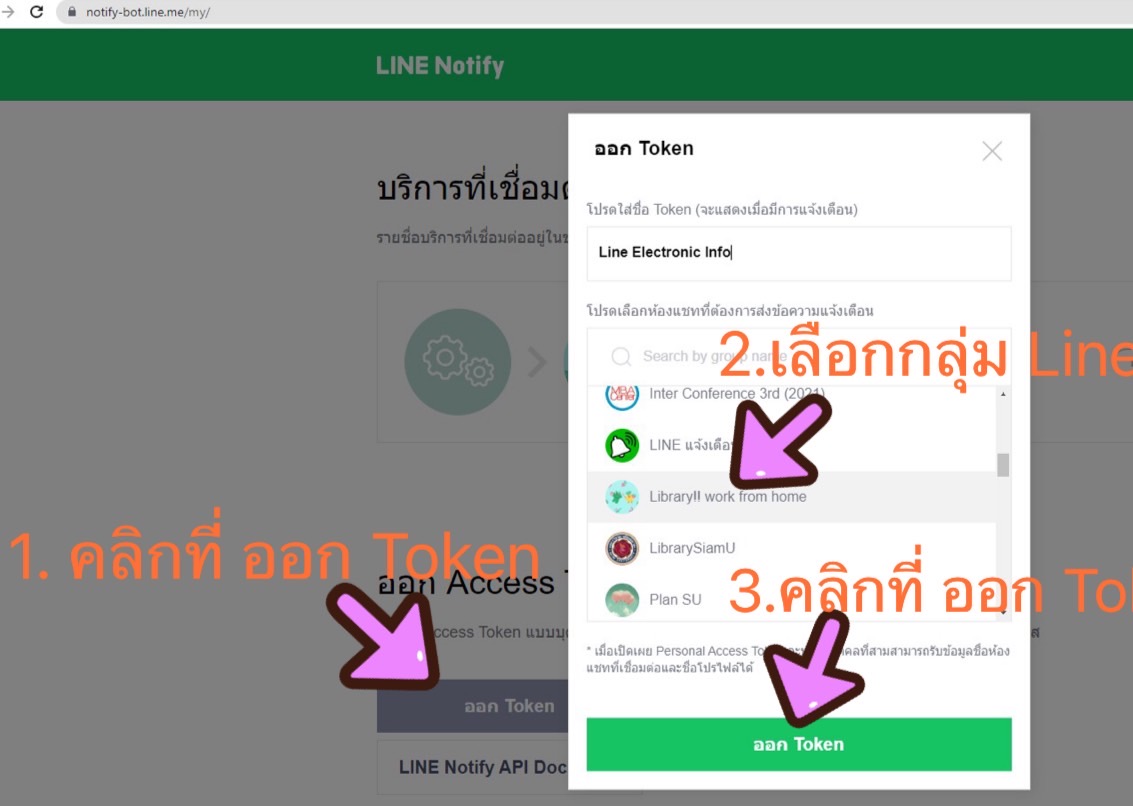
Task: Click the group list scrollbar thumb
Action: click(1003, 465)
